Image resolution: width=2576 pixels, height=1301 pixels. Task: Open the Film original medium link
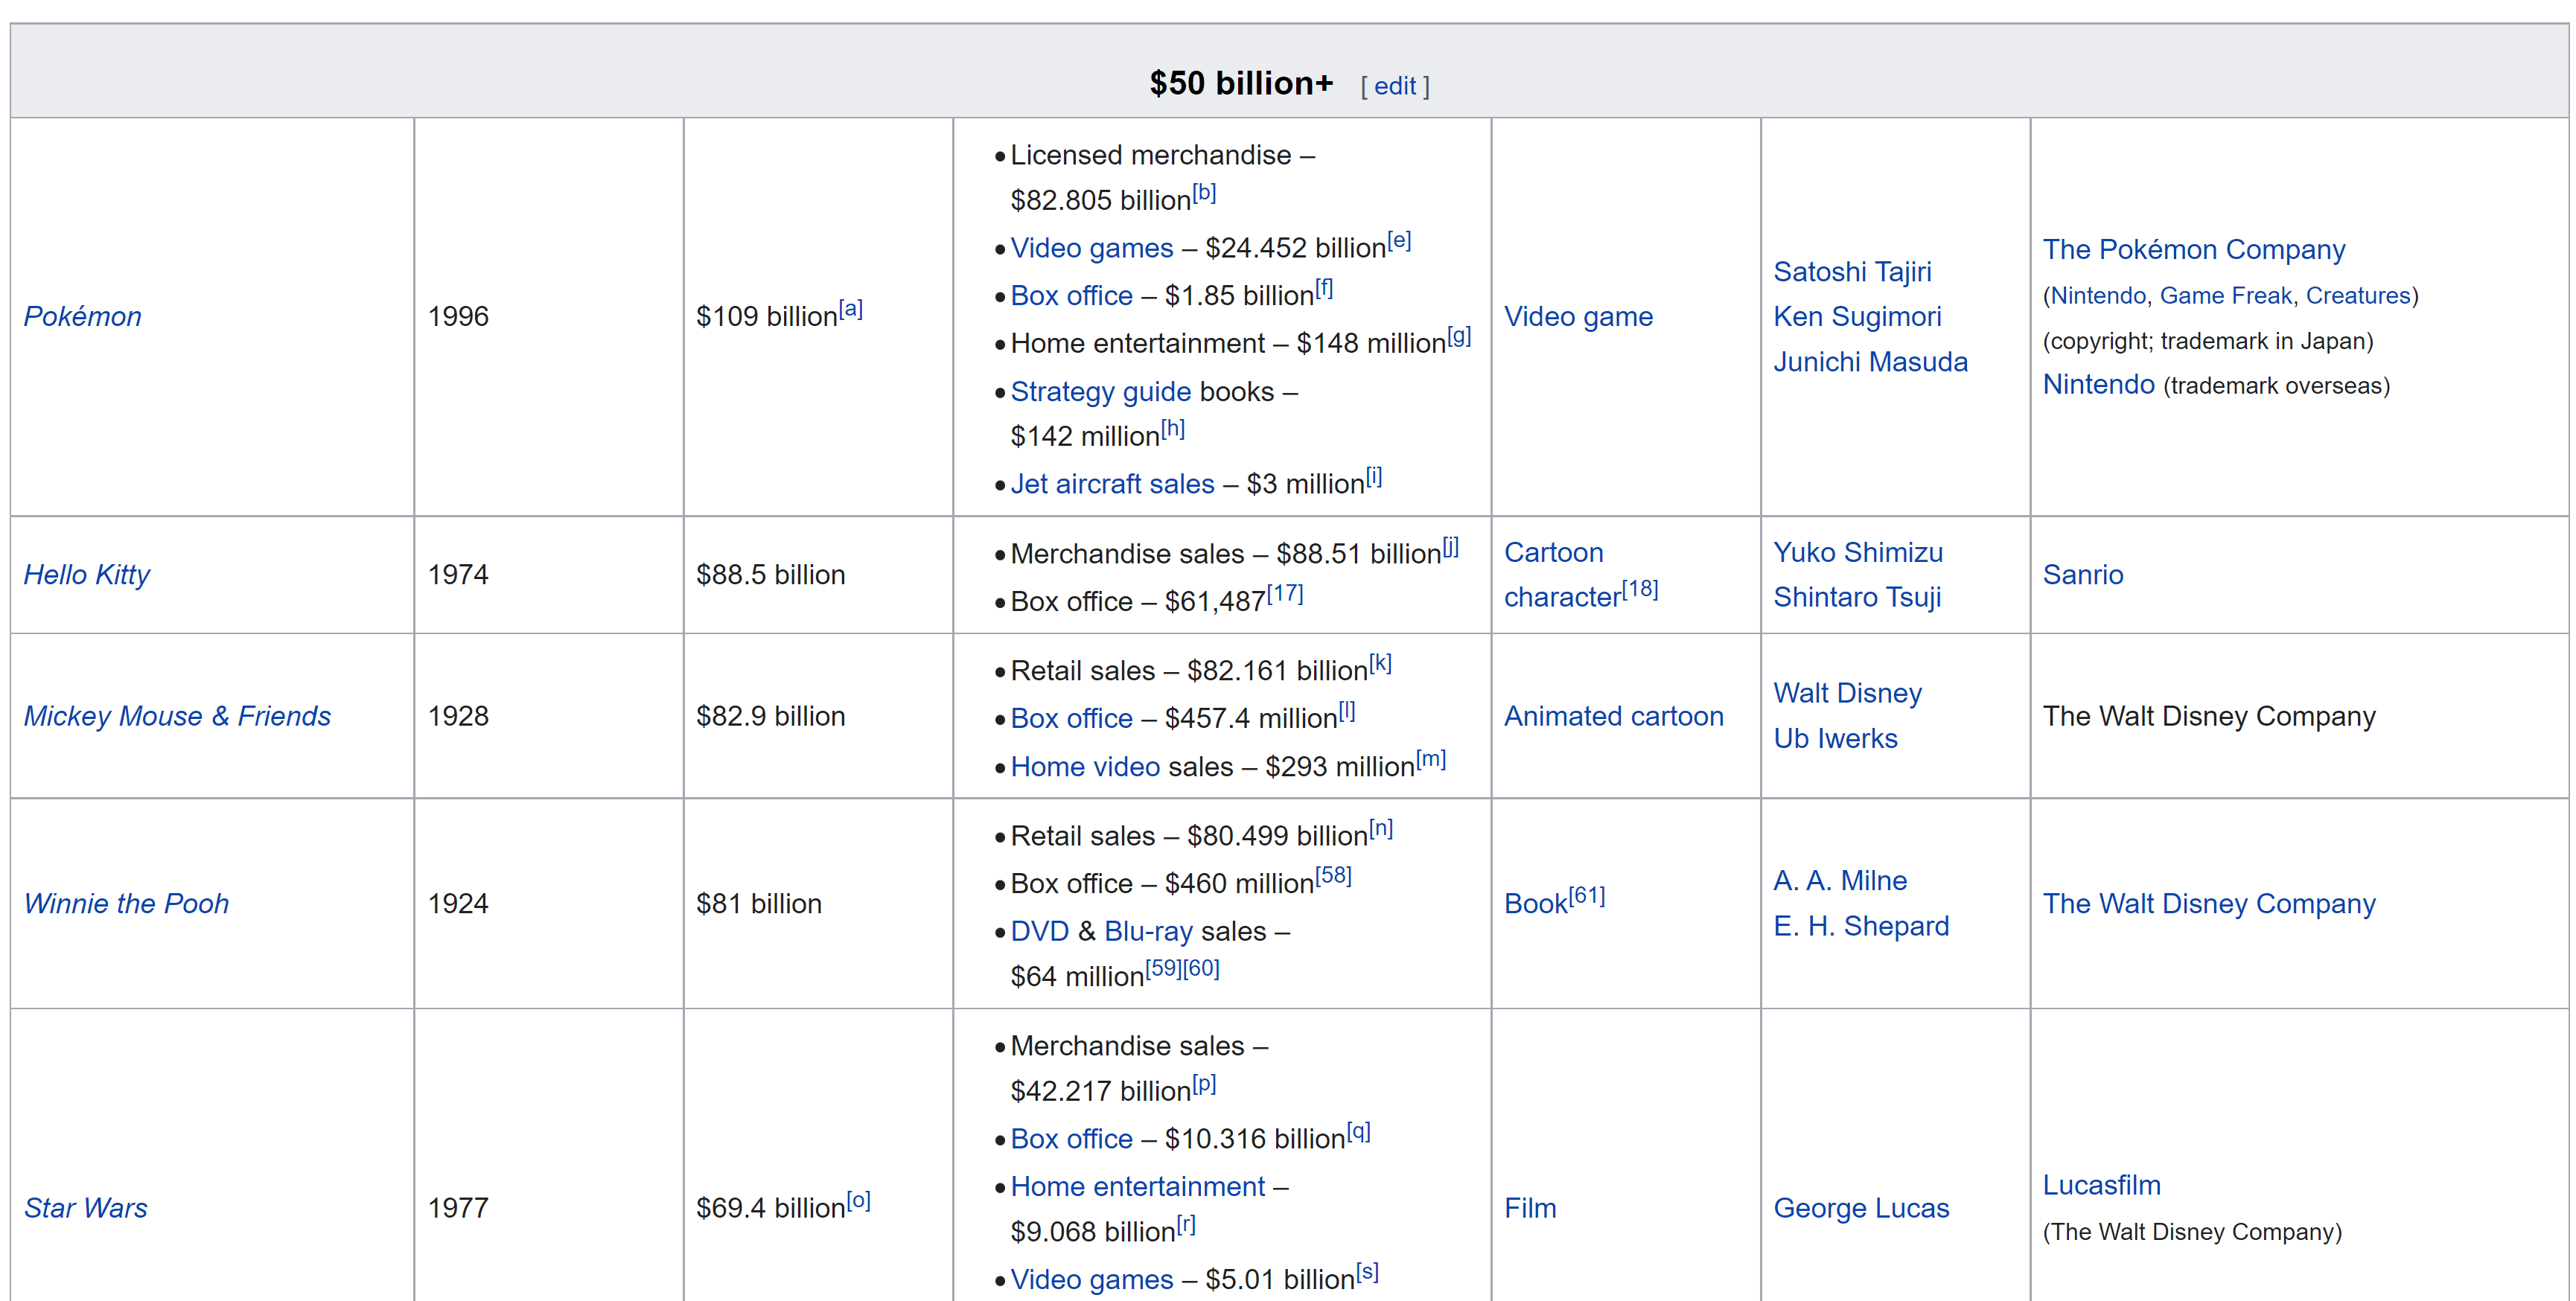[x=1530, y=1208]
